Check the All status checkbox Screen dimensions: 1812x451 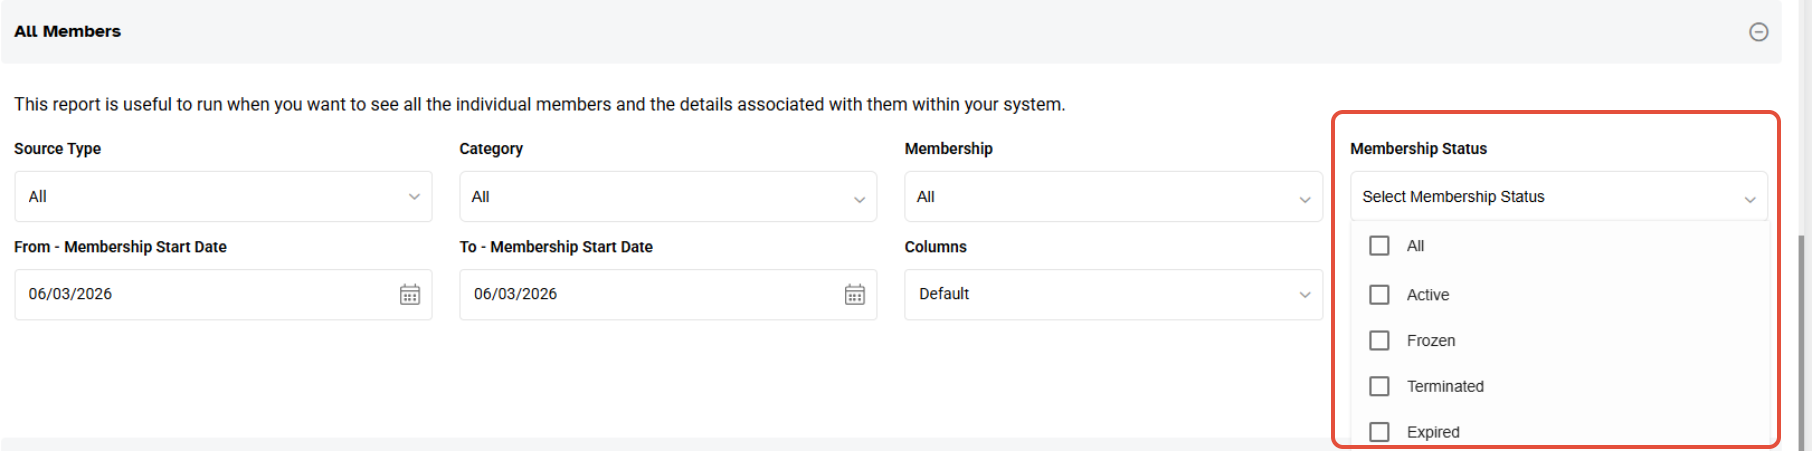pos(1379,246)
